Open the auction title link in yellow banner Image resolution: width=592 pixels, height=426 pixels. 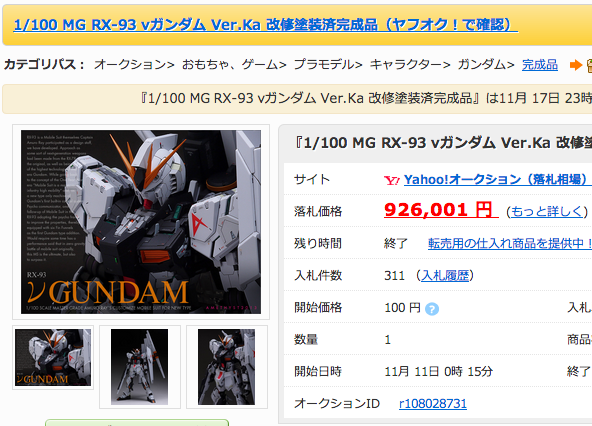(x=266, y=25)
